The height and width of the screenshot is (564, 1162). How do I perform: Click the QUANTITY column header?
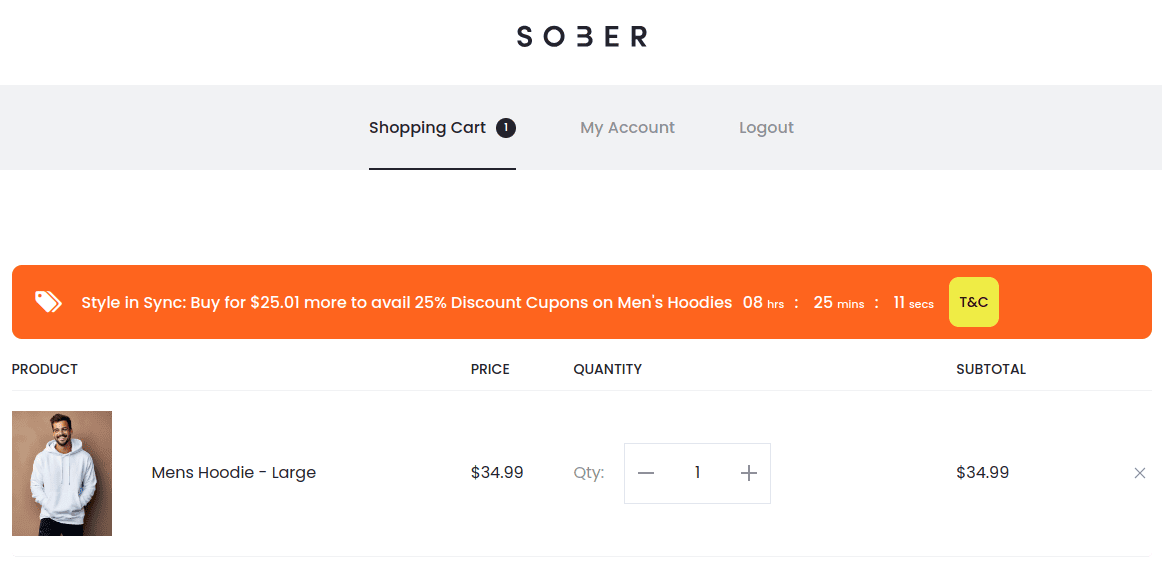(x=607, y=369)
